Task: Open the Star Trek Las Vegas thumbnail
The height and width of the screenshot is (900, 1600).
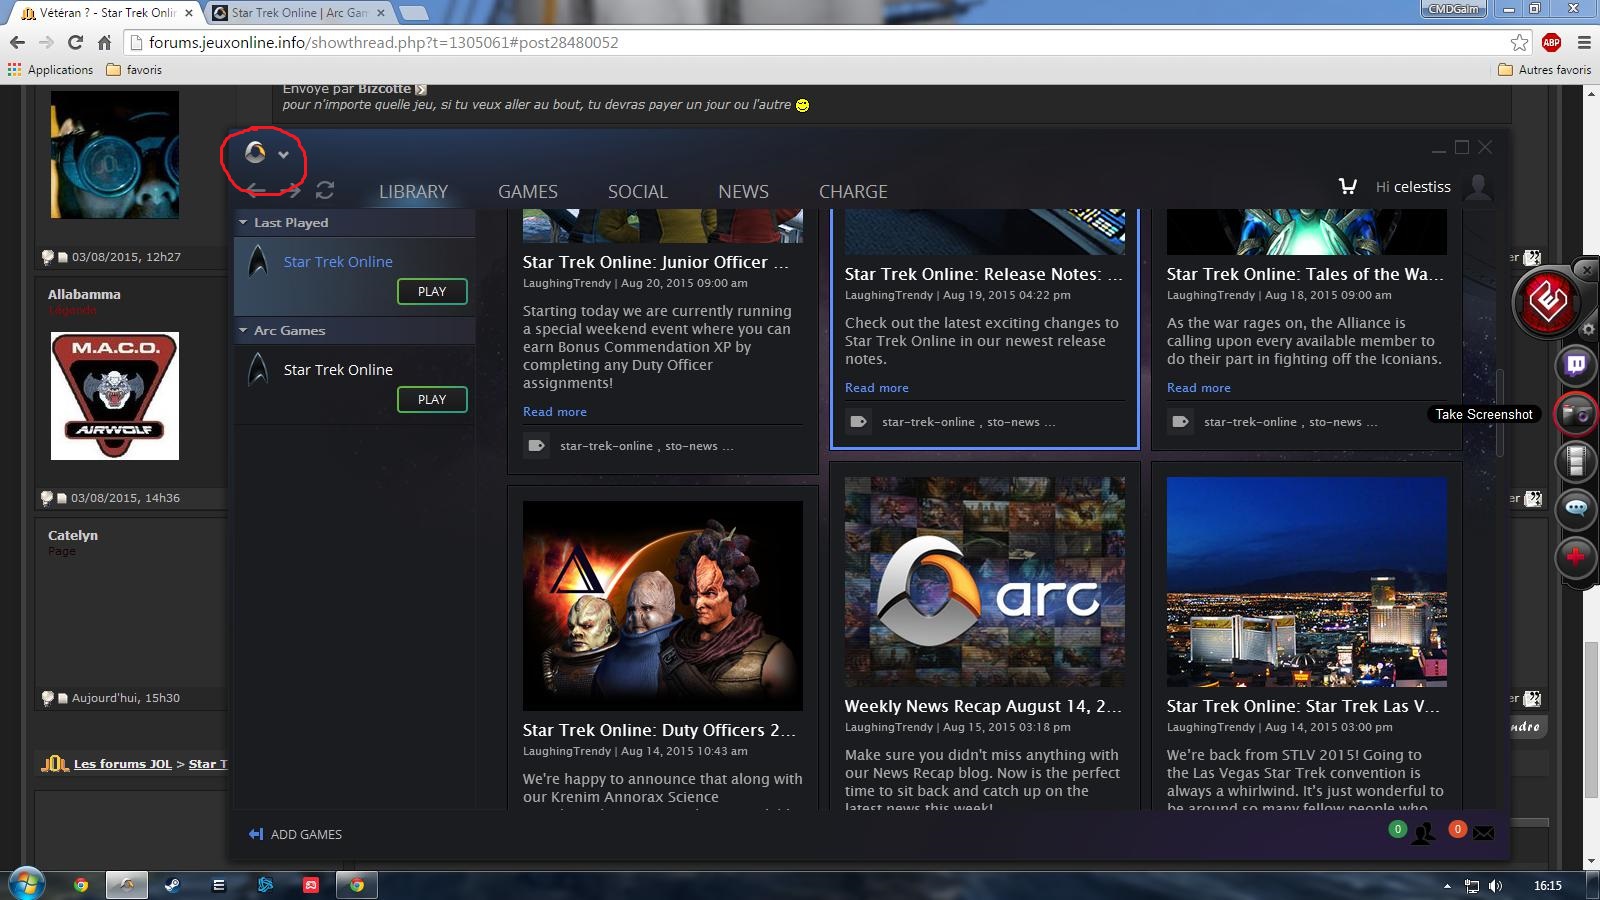Action: pos(1306,581)
